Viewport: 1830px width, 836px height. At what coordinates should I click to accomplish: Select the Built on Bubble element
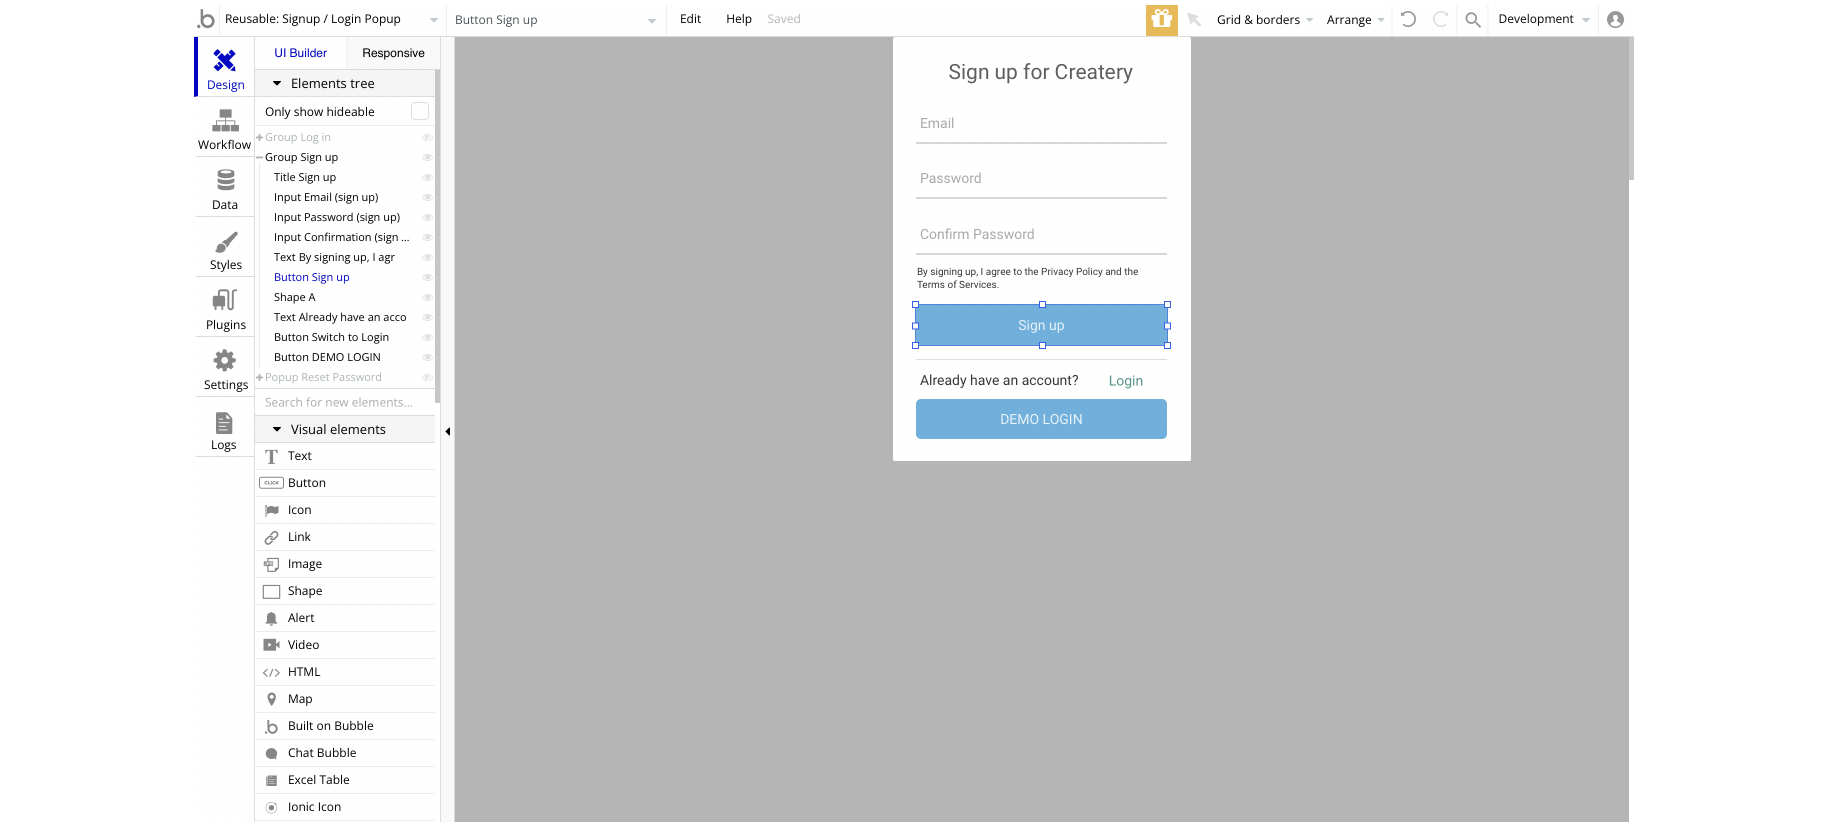coord(346,726)
